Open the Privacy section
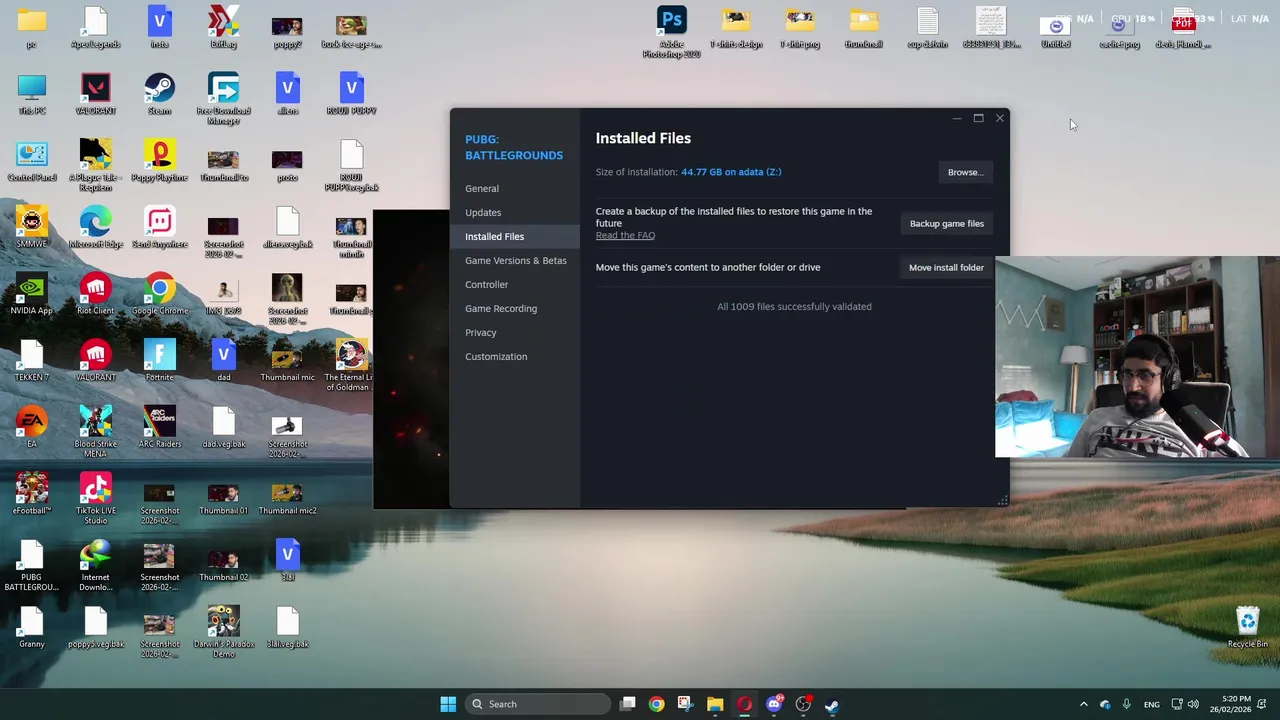The height and width of the screenshot is (720, 1280). pyautogui.click(x=480, y=332)
